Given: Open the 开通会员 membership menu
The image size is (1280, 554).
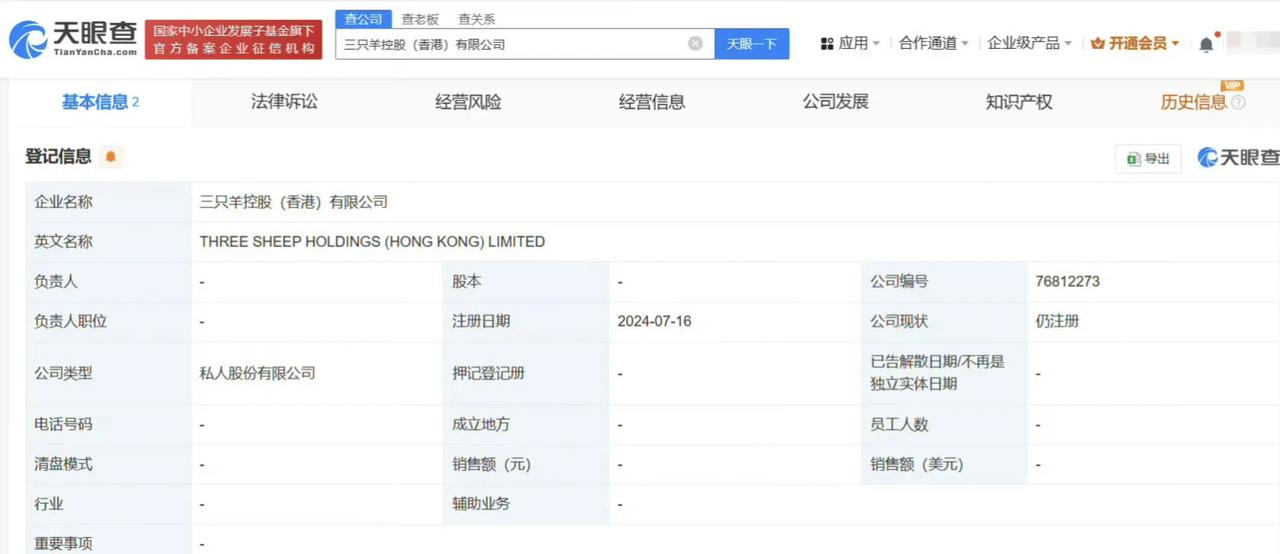Looking at the screenshot, I should point(1135,43).
